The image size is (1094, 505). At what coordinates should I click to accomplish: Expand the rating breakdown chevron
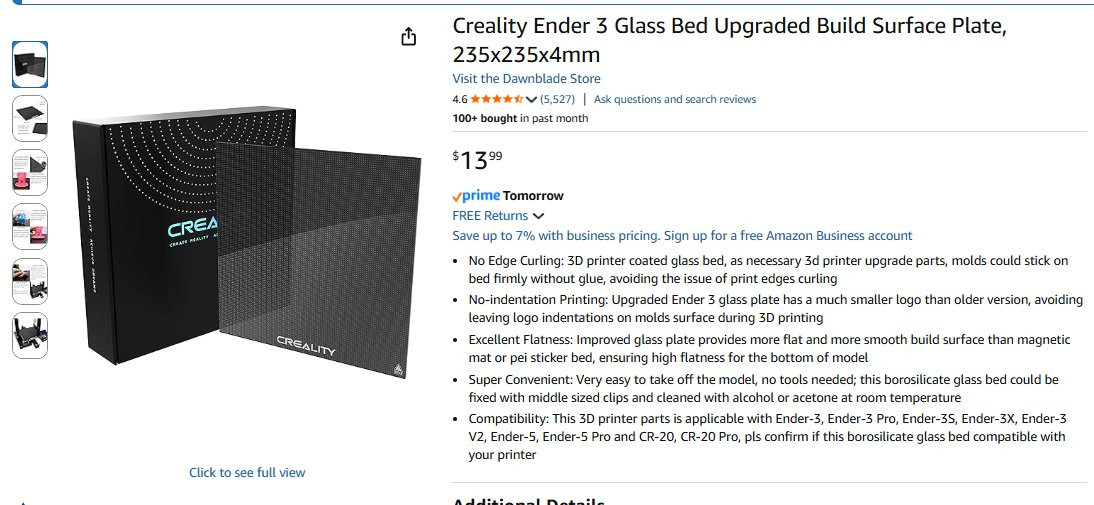531,99
